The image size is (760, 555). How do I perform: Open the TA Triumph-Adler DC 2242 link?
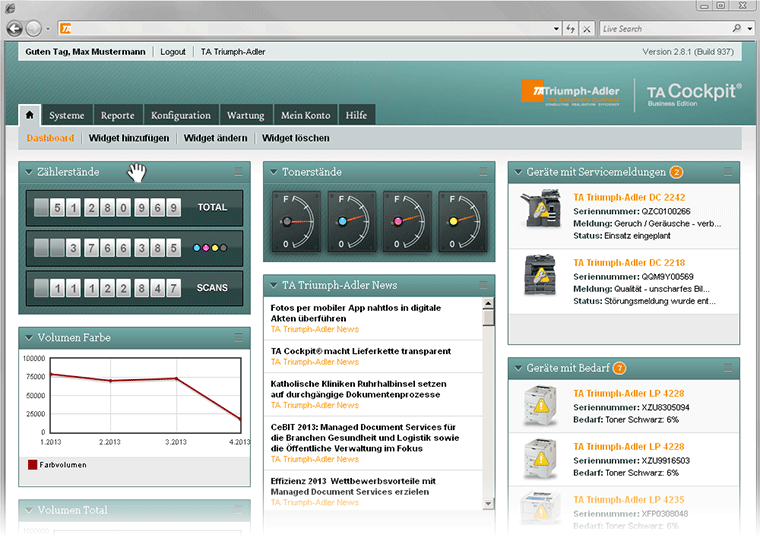[x=629, y=197]
